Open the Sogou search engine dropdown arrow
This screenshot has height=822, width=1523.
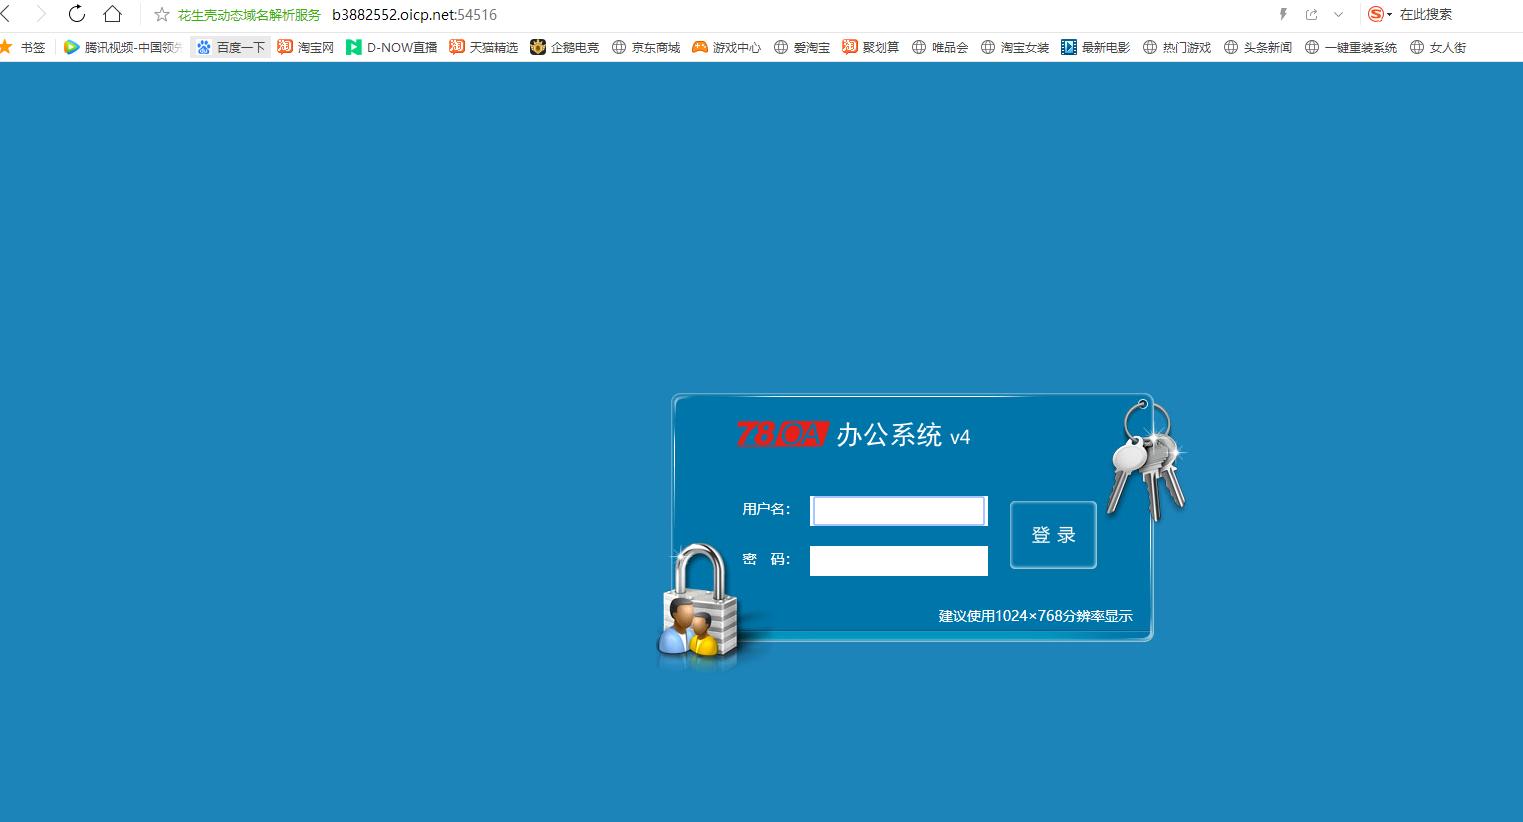pos(1390,14)
